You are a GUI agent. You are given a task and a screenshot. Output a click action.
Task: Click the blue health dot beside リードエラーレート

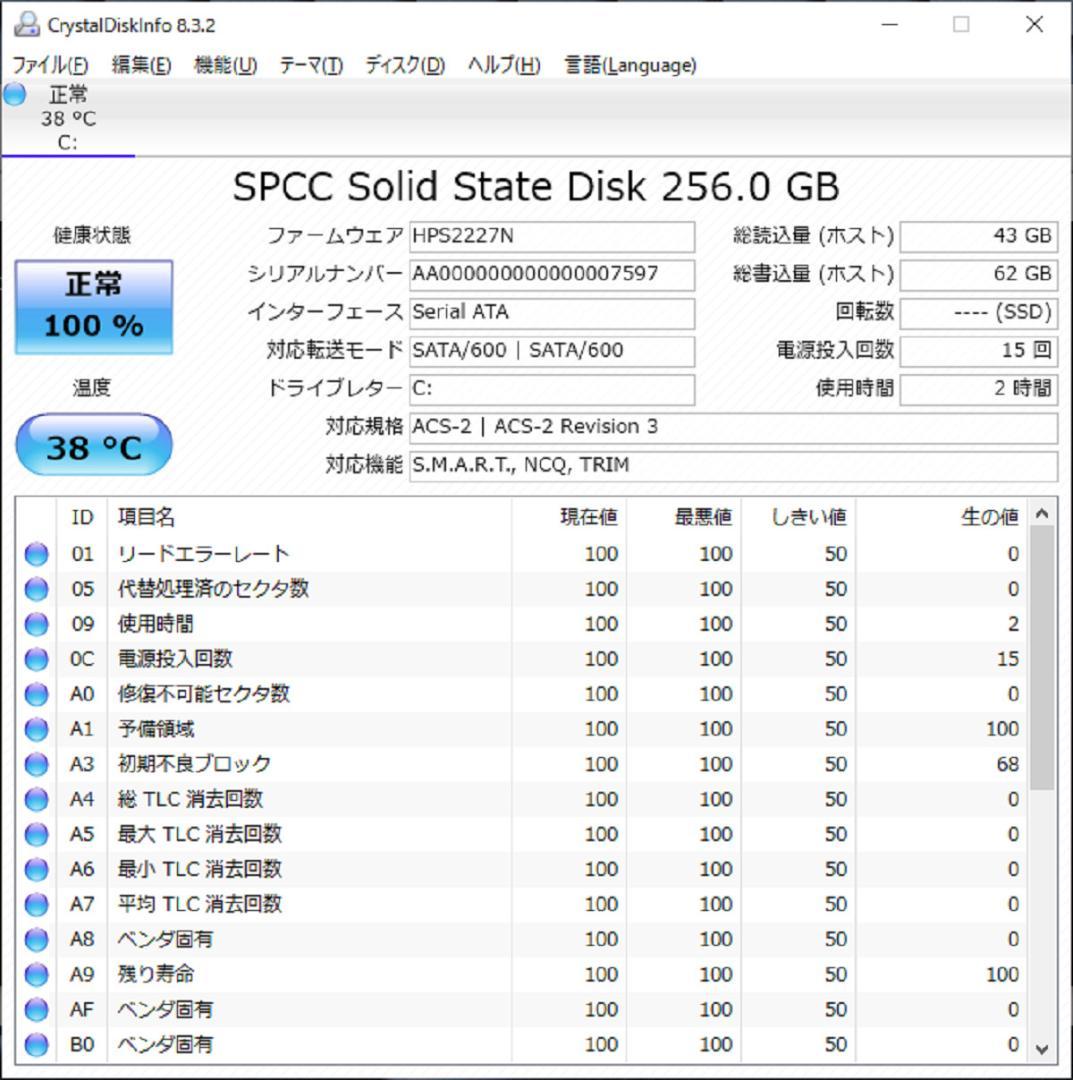pos(35,553)
